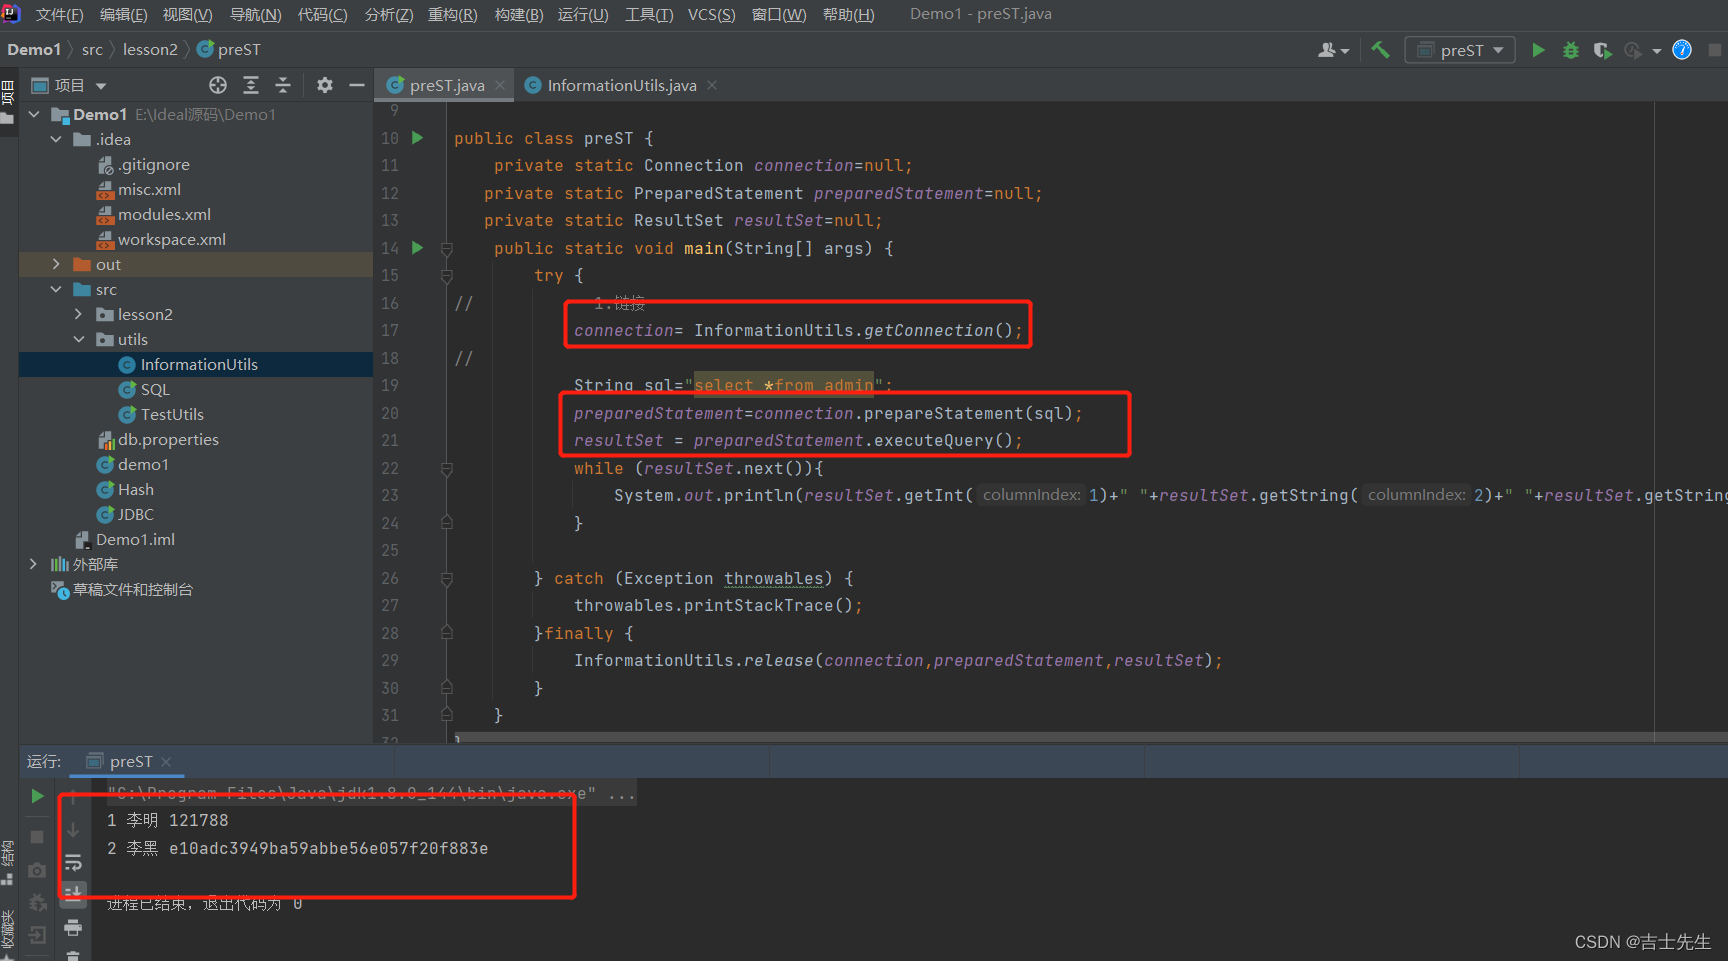The image size is (1728, 961).
Task: Select opened file with the crosshair icon
Action: click(218, 85)
